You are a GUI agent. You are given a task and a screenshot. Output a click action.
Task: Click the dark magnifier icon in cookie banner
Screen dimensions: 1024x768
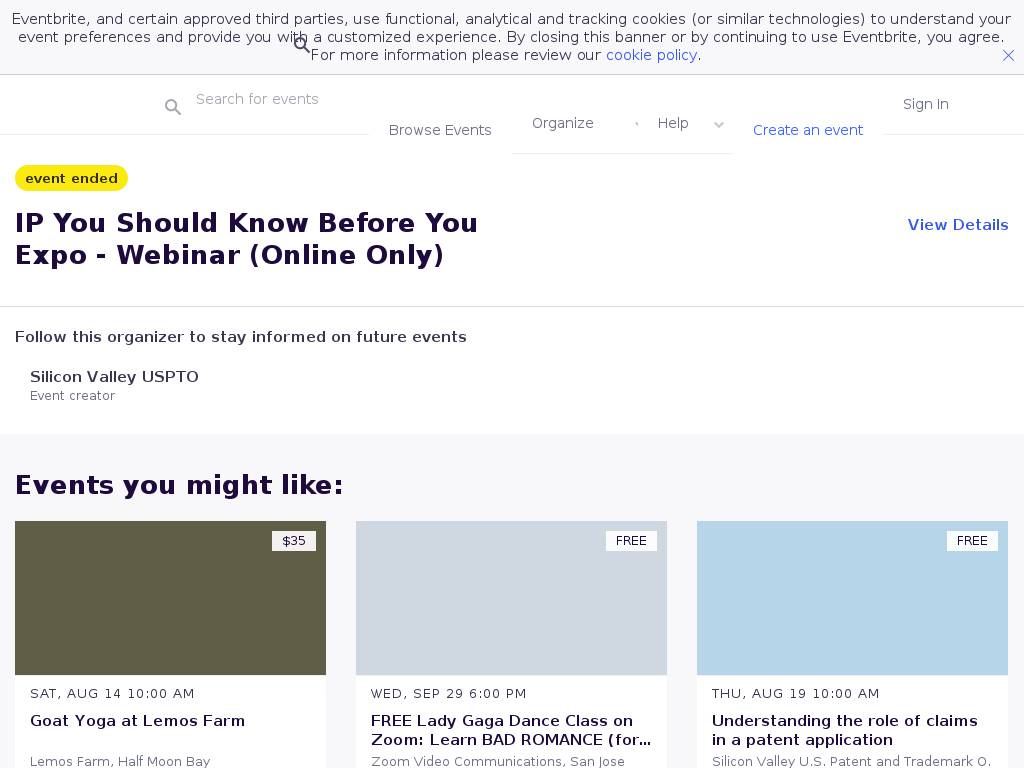coord(302,45)
